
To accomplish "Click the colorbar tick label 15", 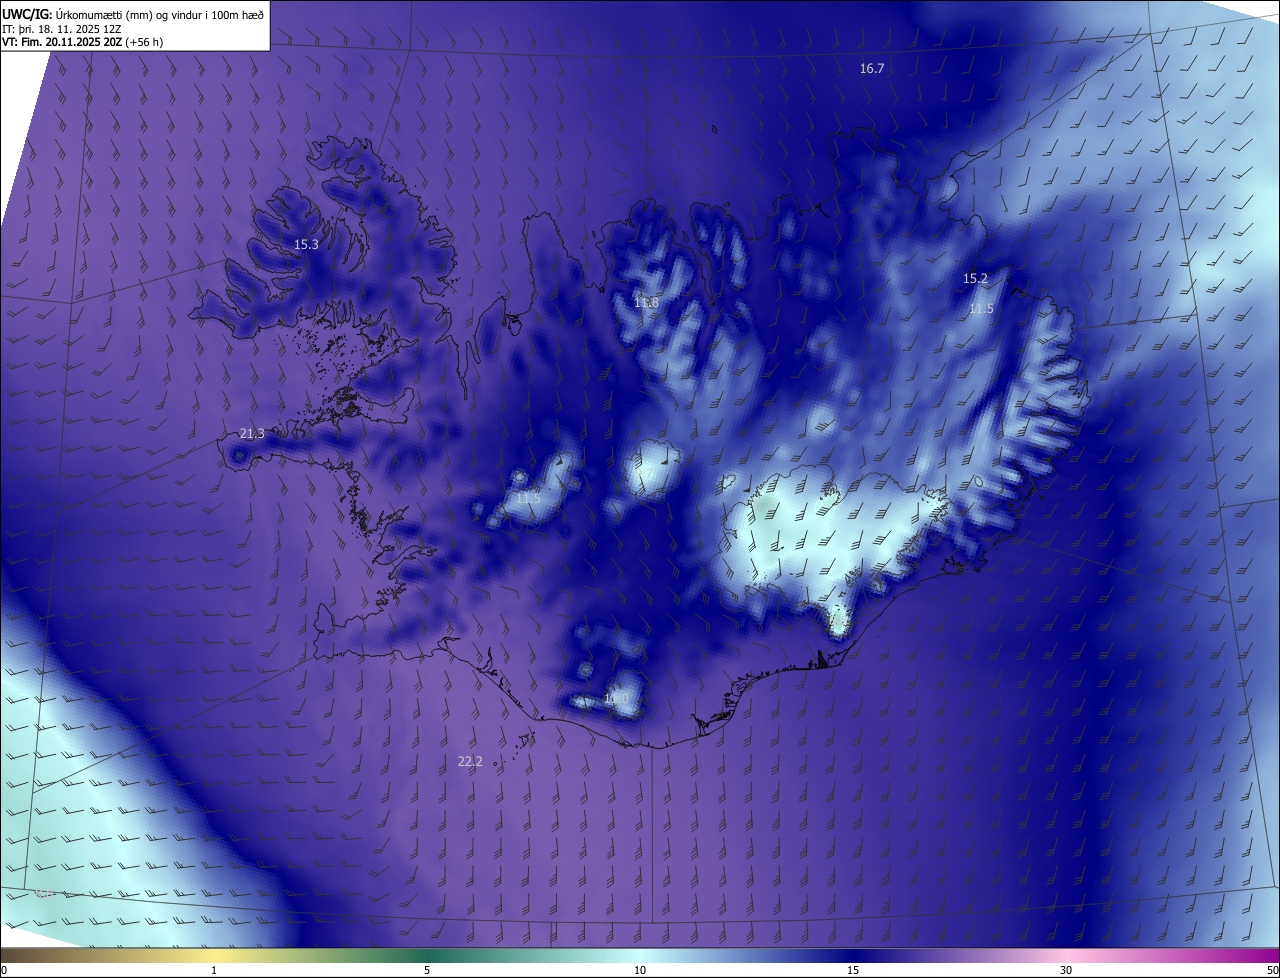I will (853, 970).
